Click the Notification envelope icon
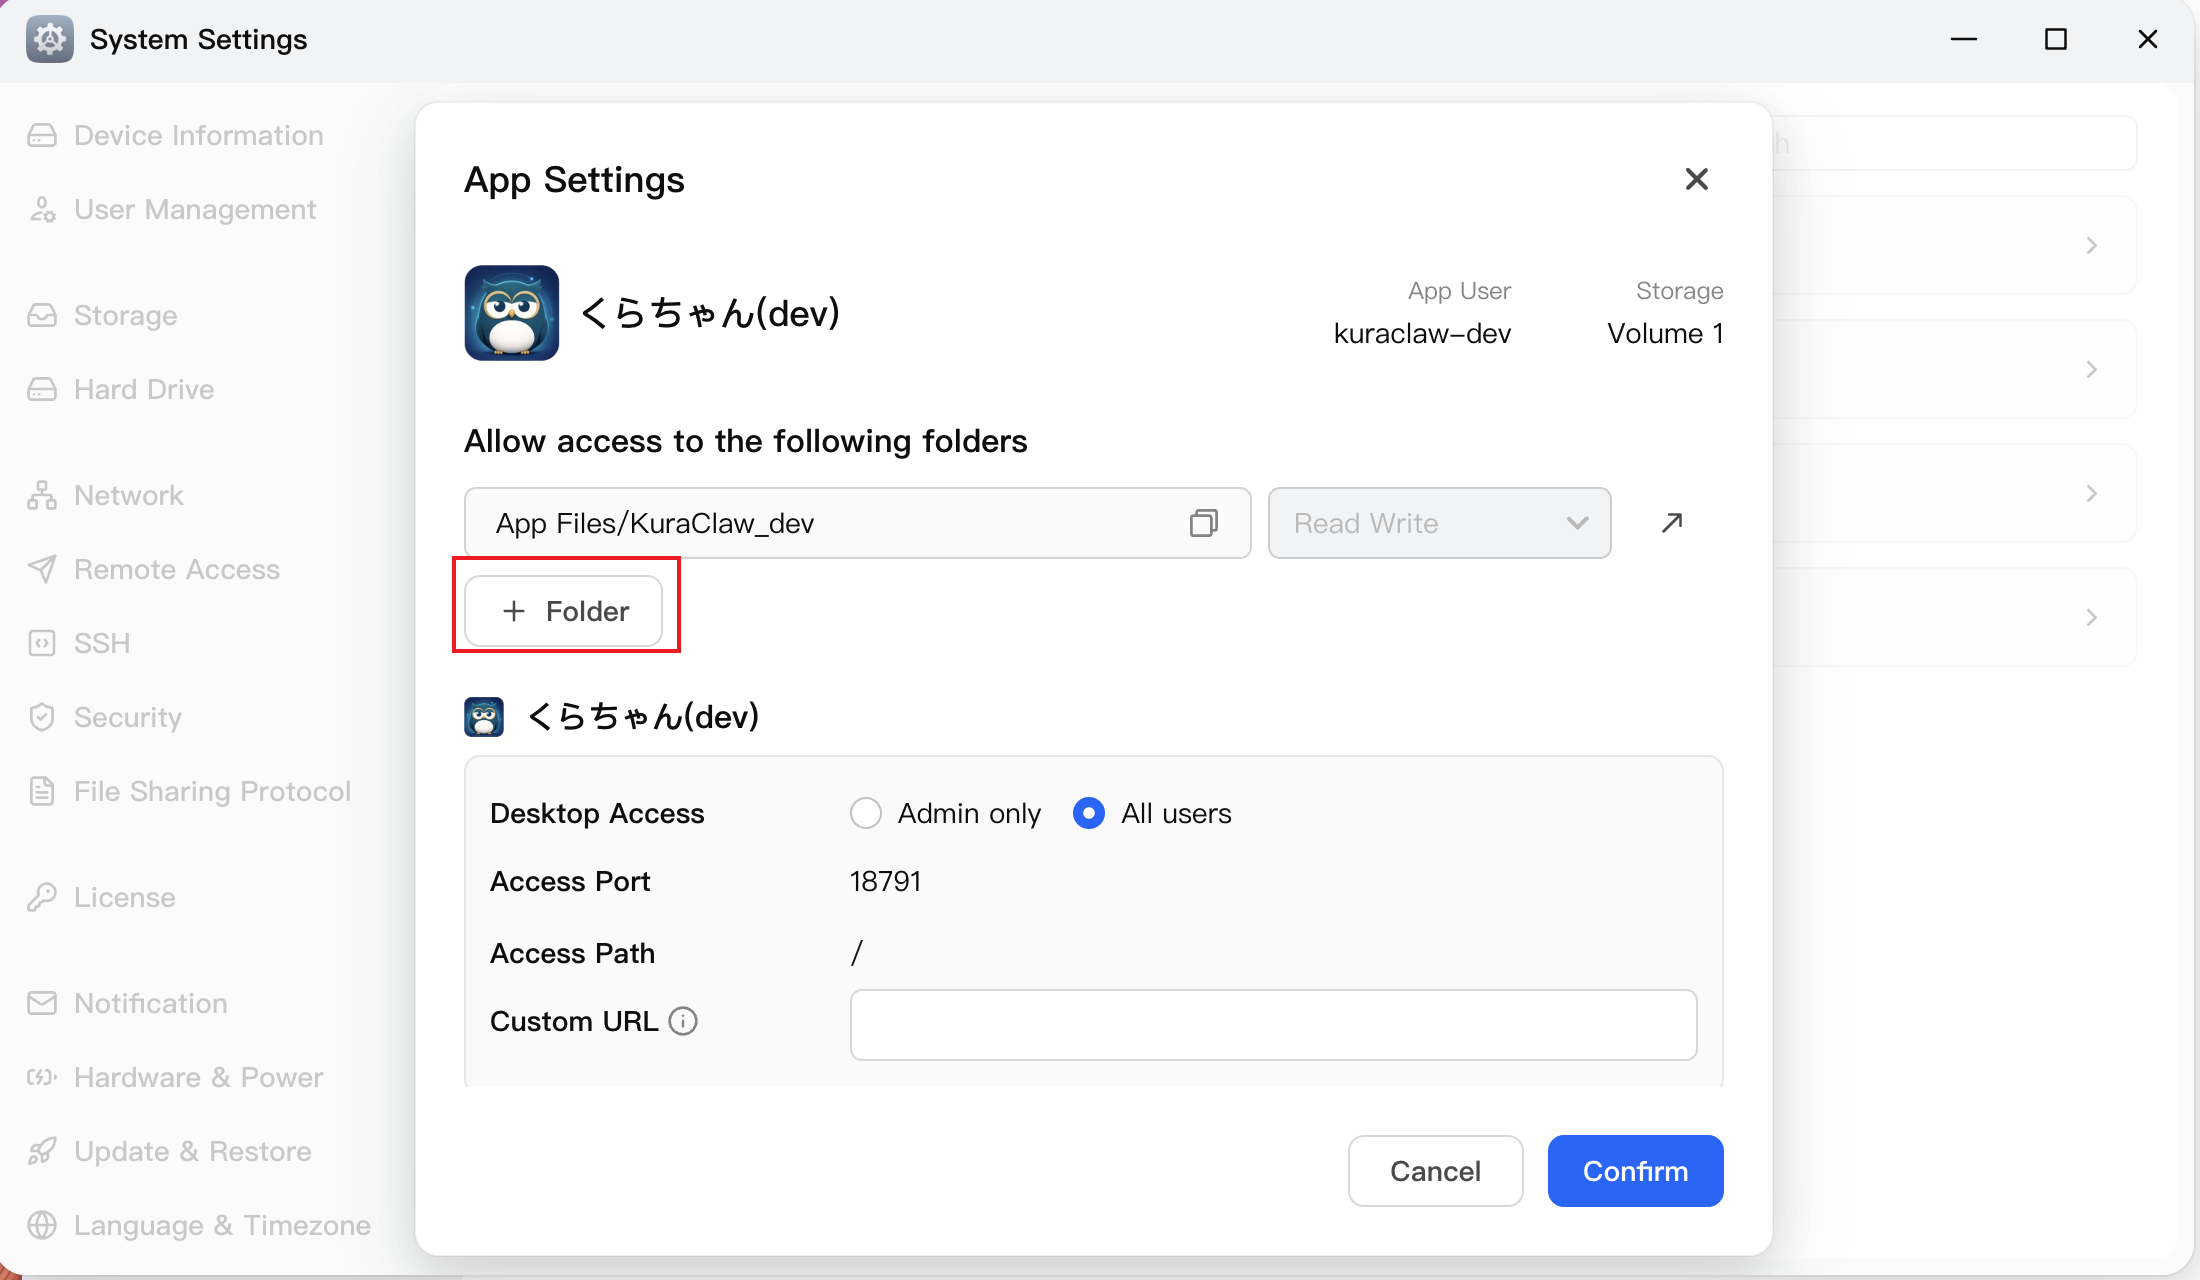Viewport: 2200px width, 1280px height. pyautogui.click(x=42, y=1003)
